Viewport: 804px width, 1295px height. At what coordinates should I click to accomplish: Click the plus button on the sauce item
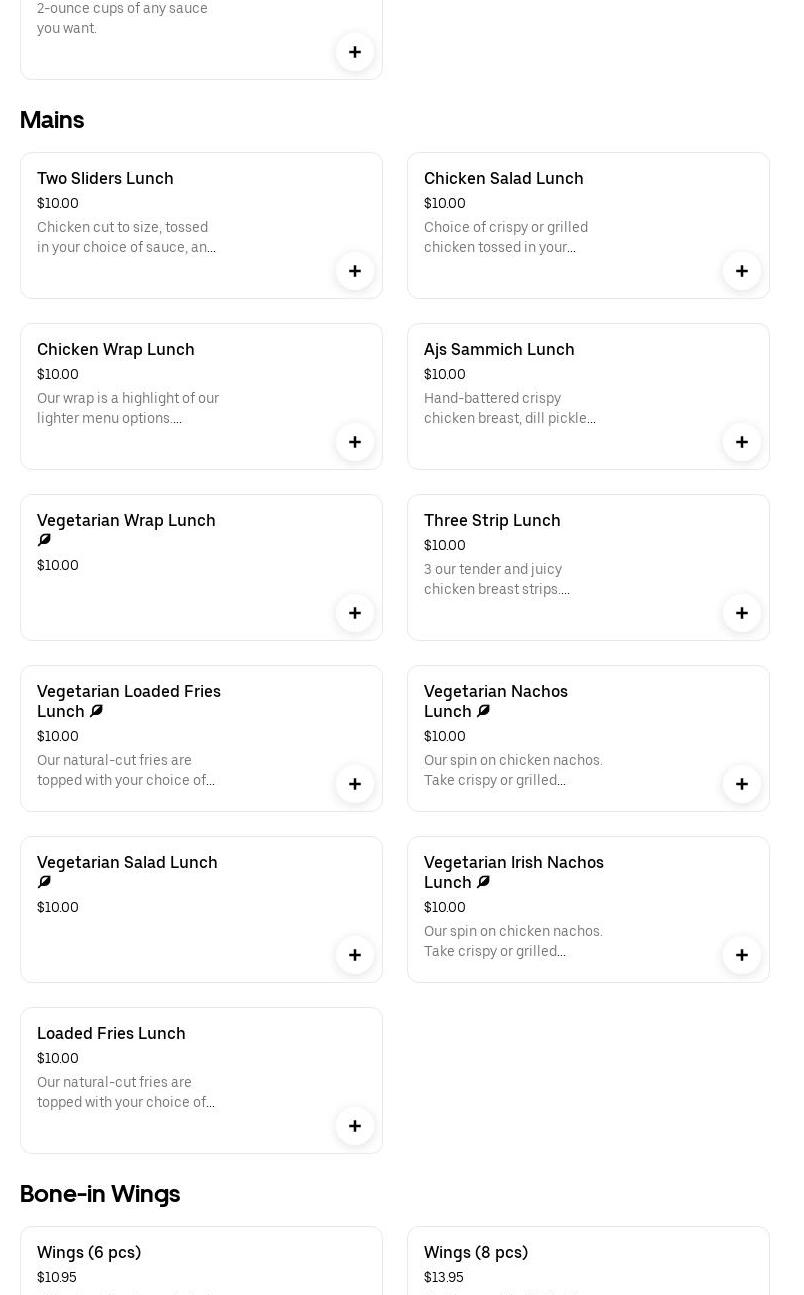pos(355,52)
